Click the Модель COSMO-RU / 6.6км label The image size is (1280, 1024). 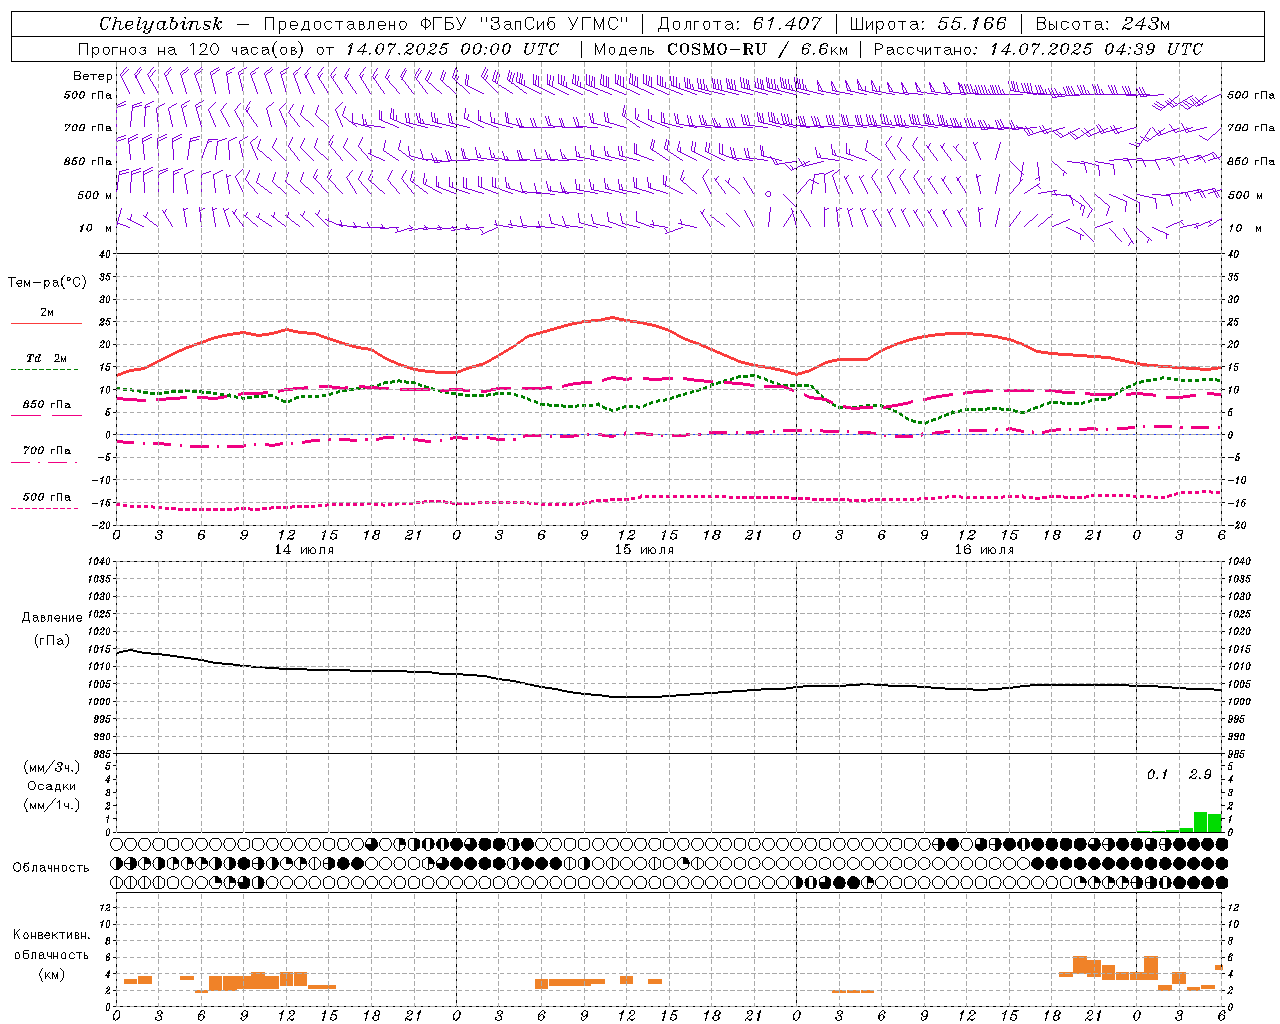click(x=720, y=49)
